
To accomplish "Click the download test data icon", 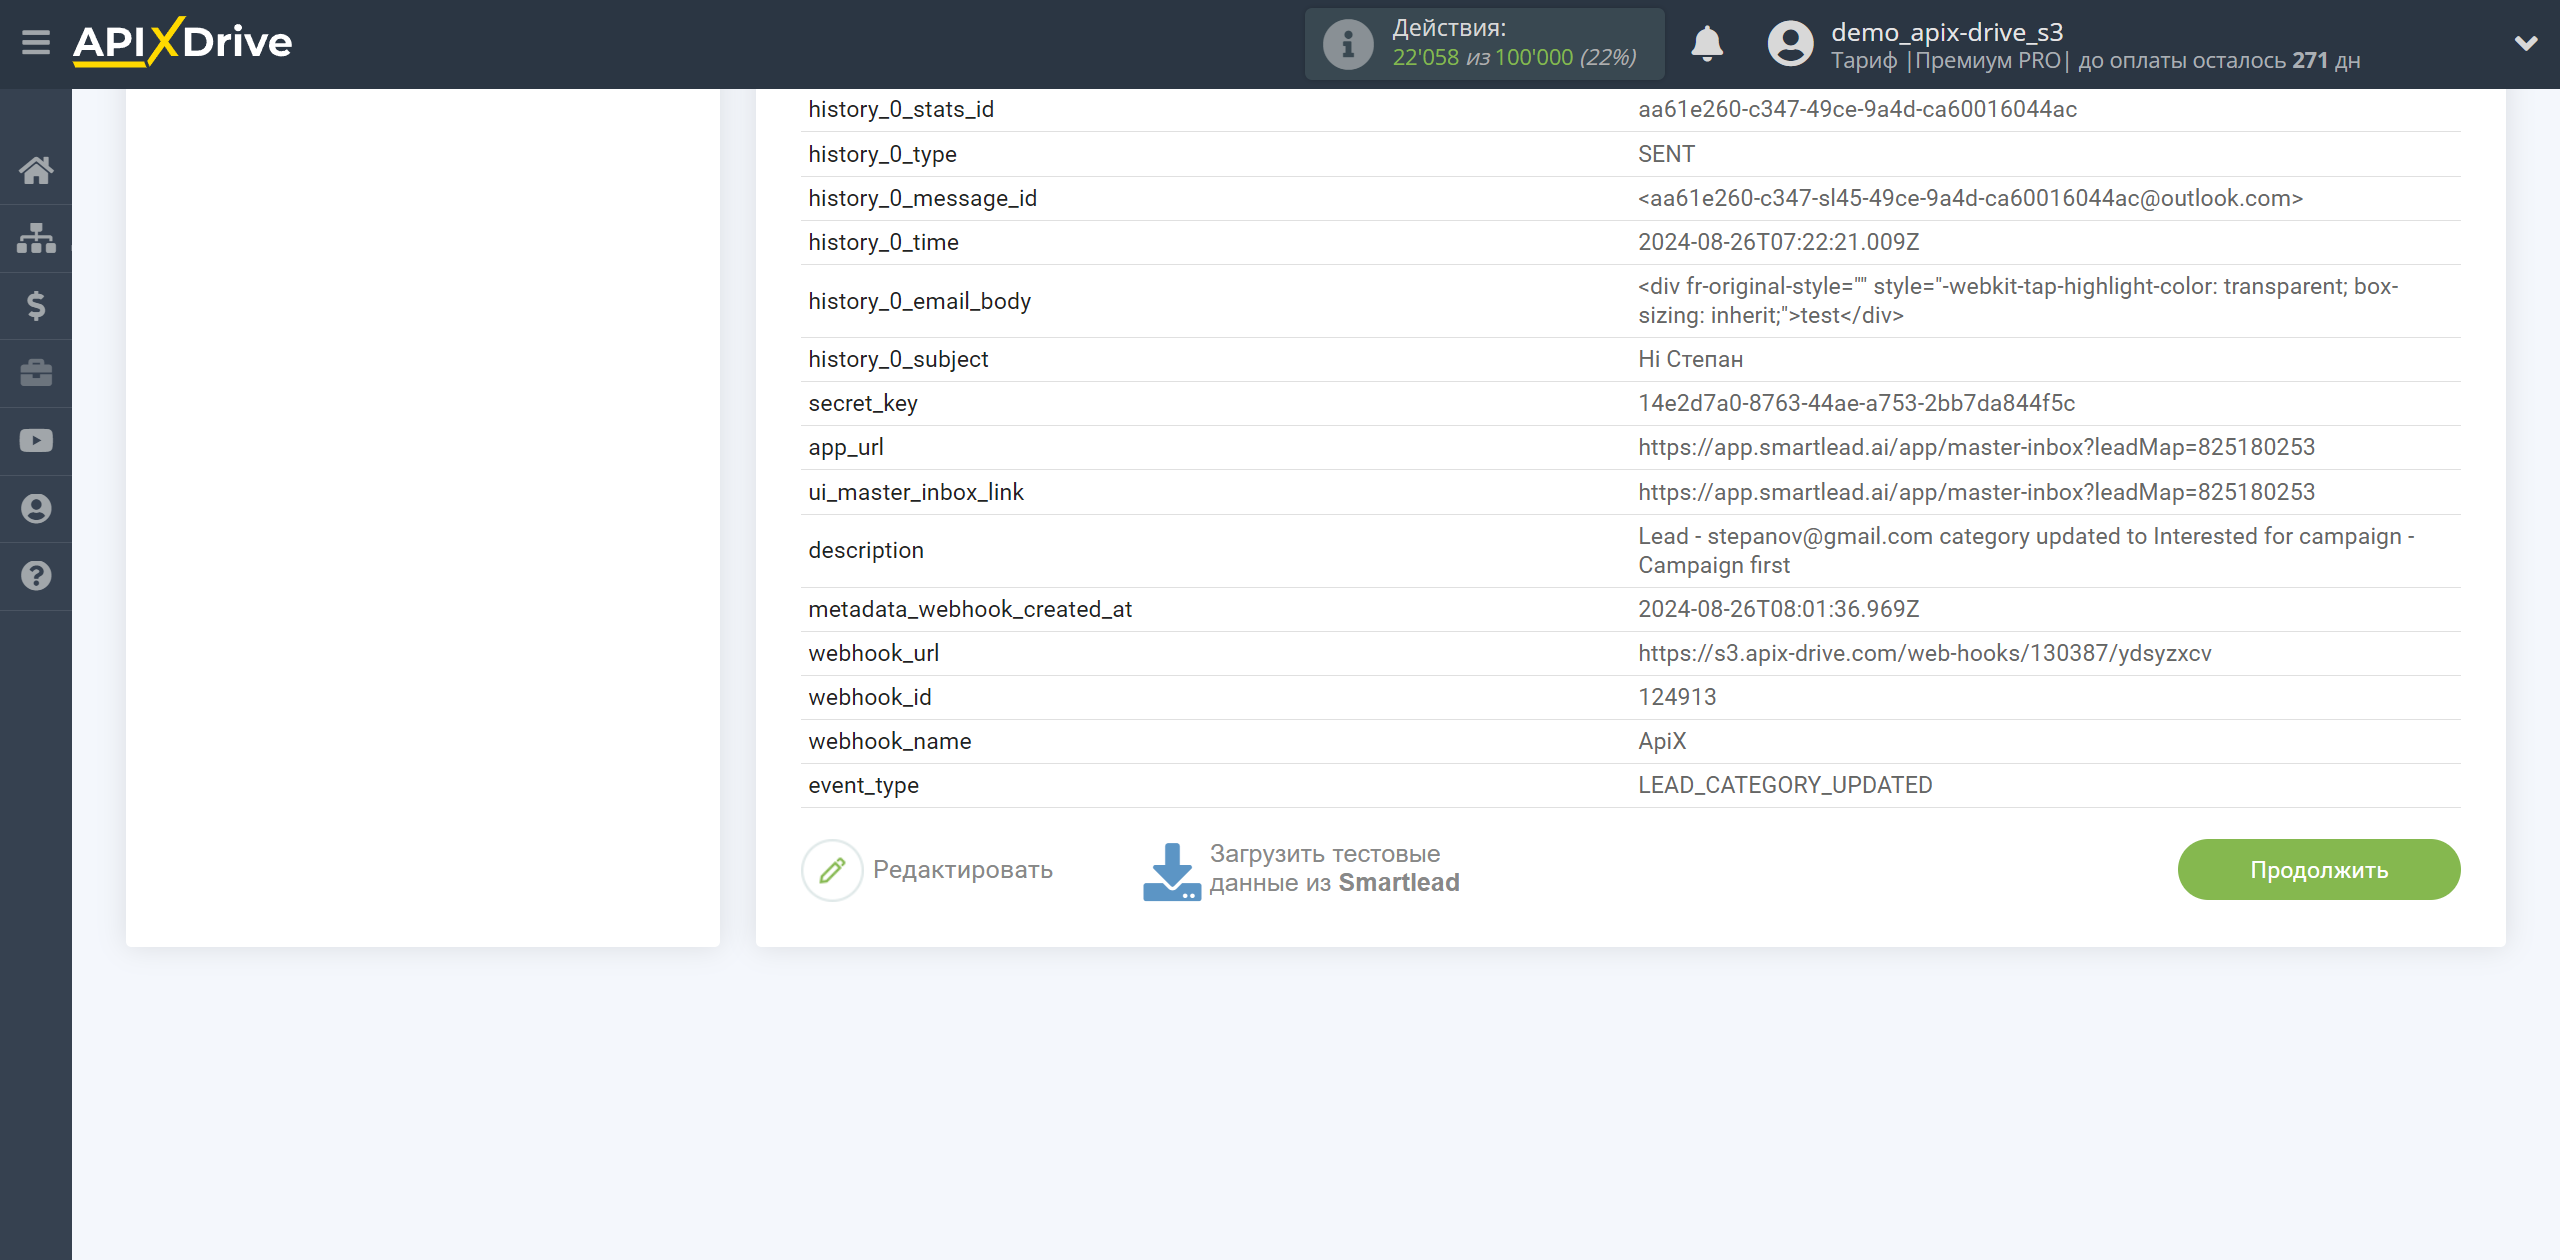I will pyautogui.click(x=1171, y=871).
